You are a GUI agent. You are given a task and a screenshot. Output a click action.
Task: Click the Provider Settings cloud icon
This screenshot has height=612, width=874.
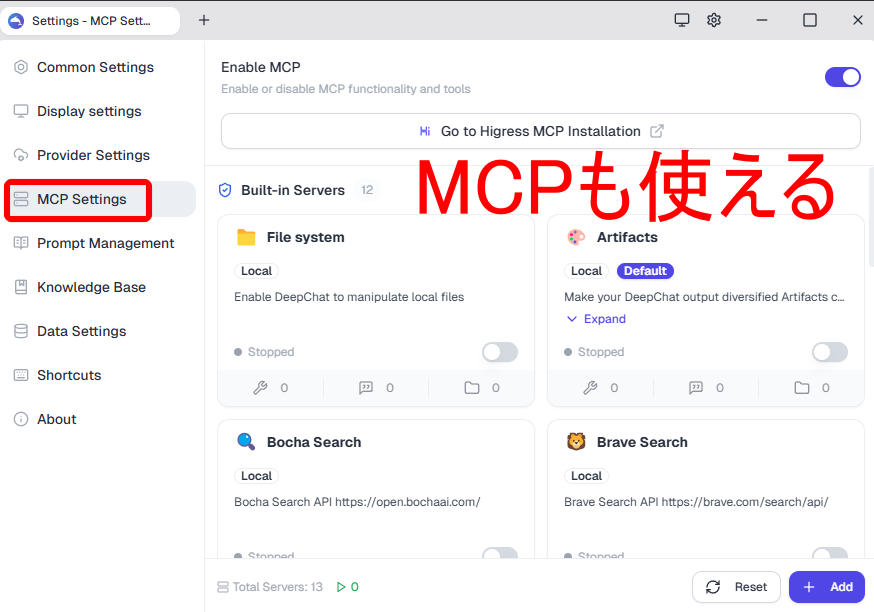pyautogui.click(x=21, y=156)
